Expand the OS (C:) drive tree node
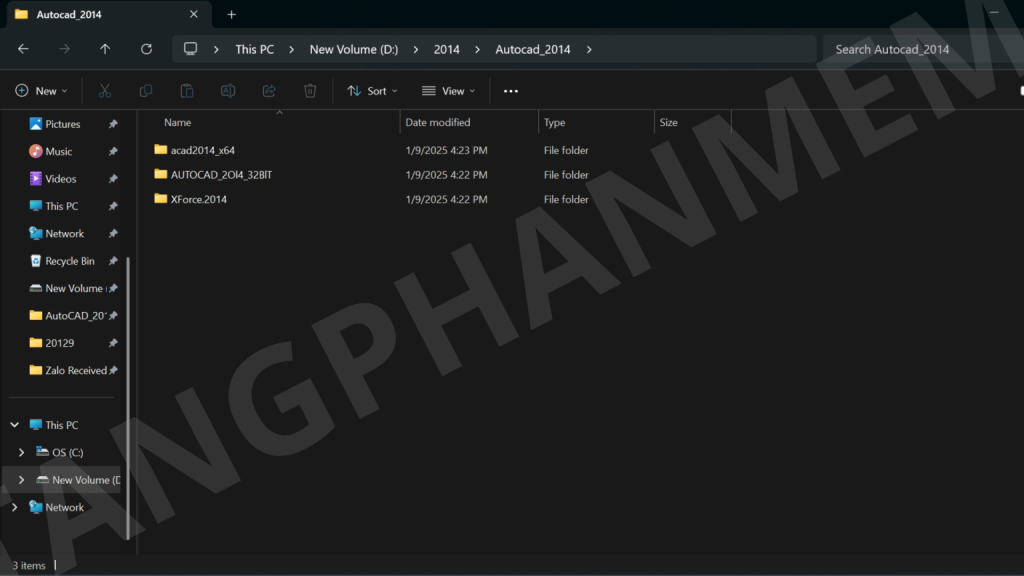Image resolution: width=1024 pixels, height=576 pixels. tap(22, 453)
